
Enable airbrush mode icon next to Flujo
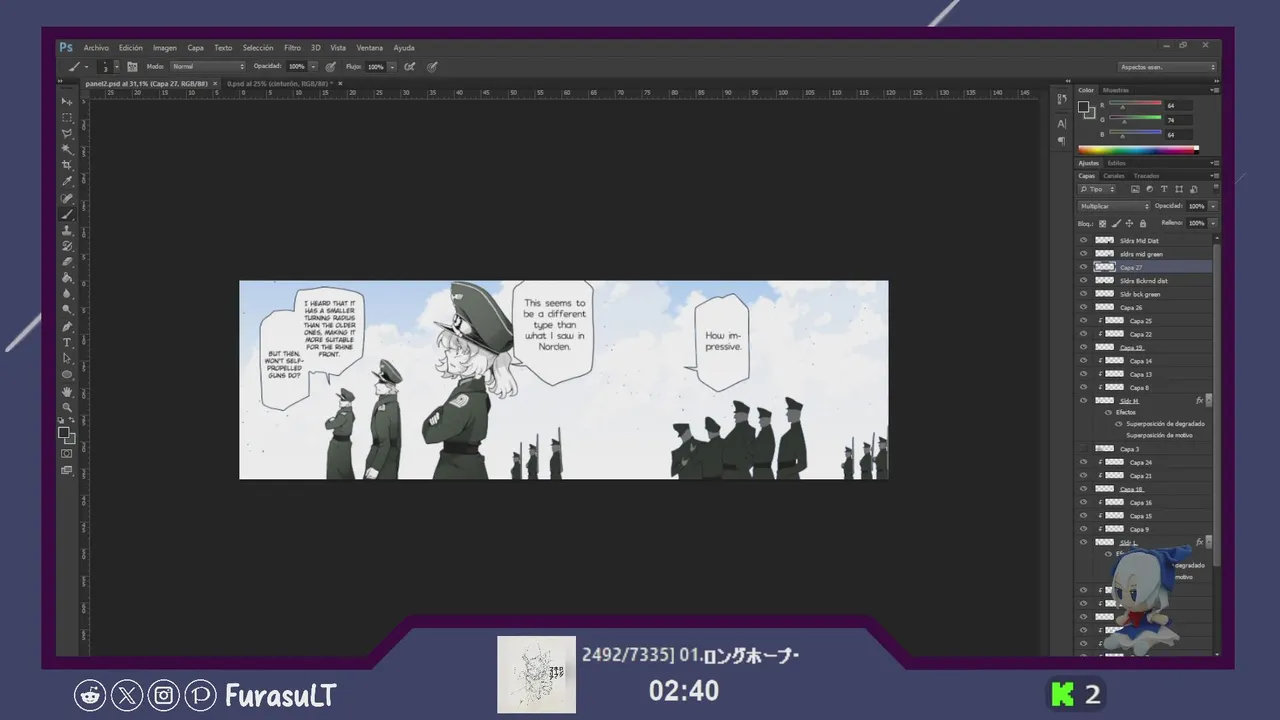410,67
